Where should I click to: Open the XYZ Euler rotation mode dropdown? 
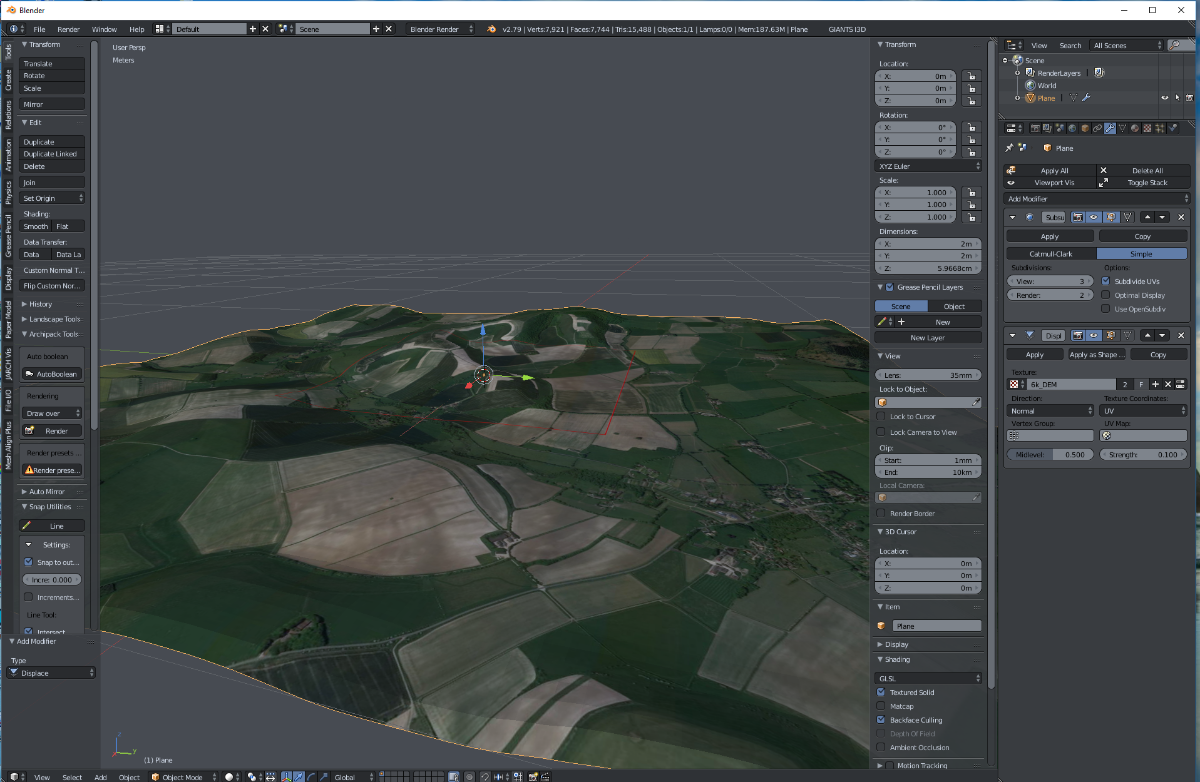tap(928, 166)
